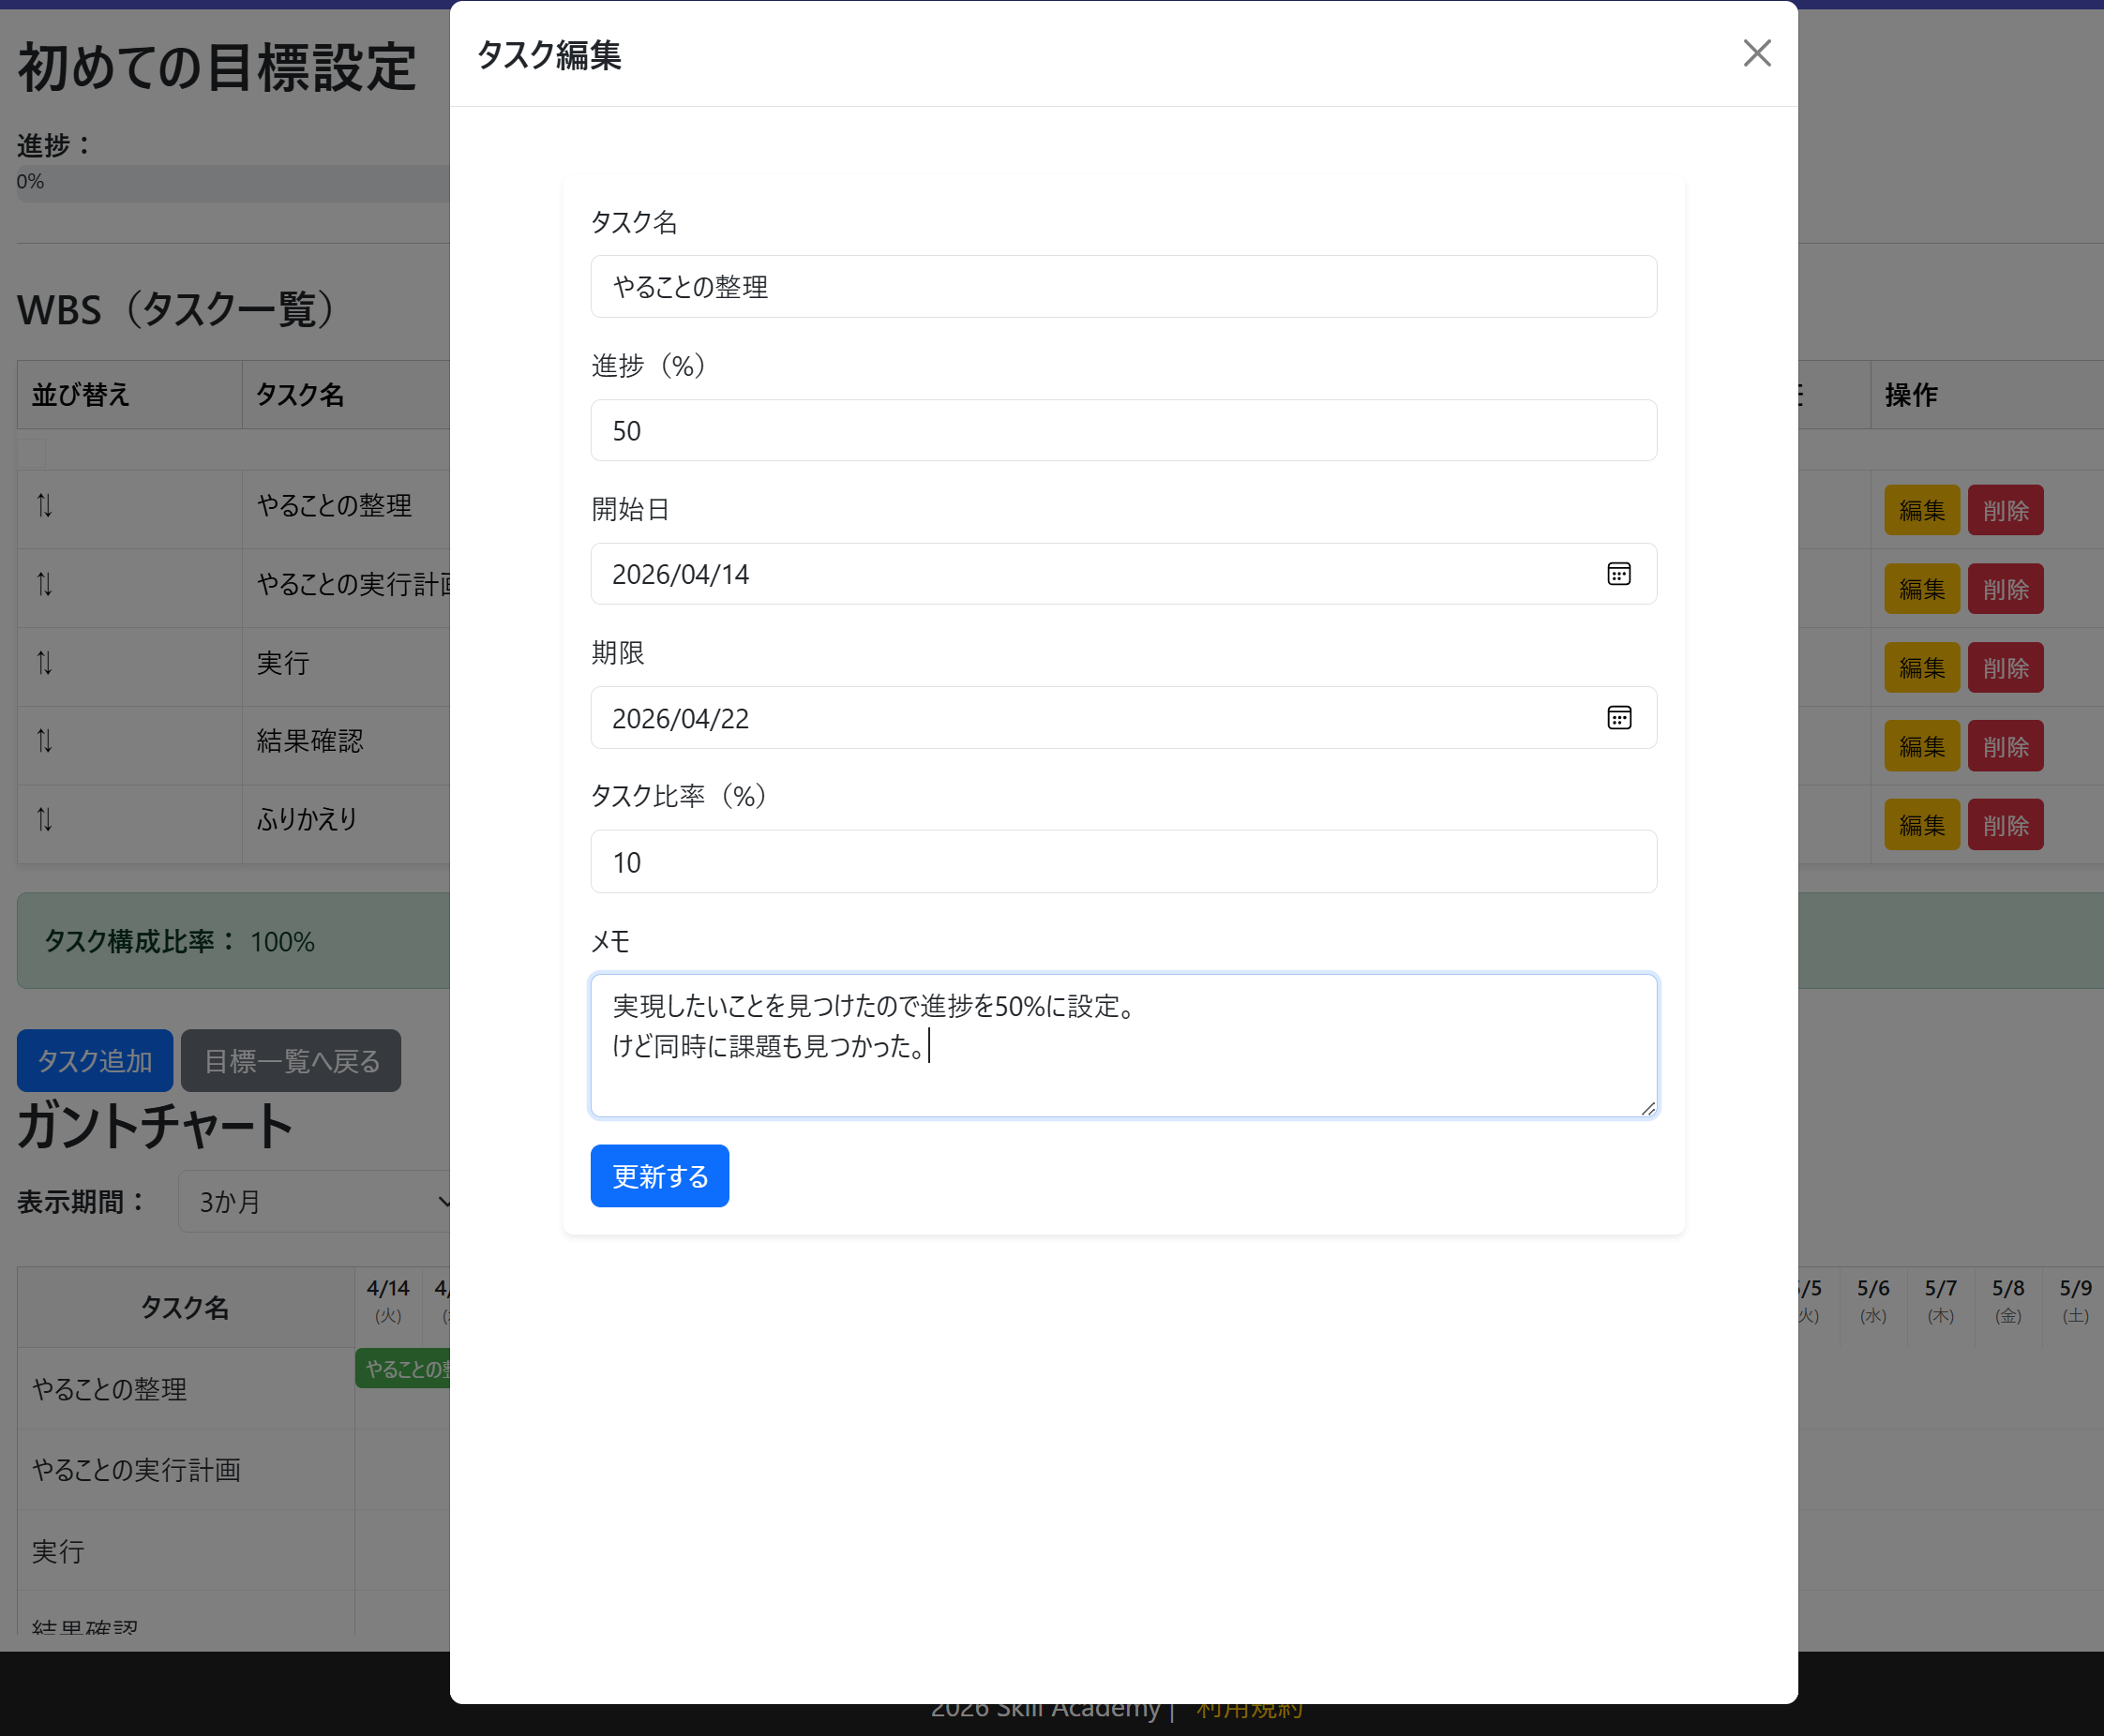This screenshot has height=1736, width=2104.
Task: Open the calendar picker for 期限
Action: [1618, 717]
